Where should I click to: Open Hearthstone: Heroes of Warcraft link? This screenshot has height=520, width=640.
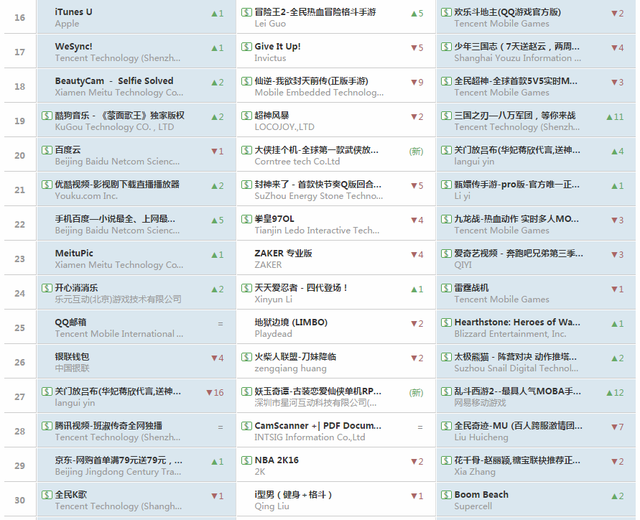517,322
